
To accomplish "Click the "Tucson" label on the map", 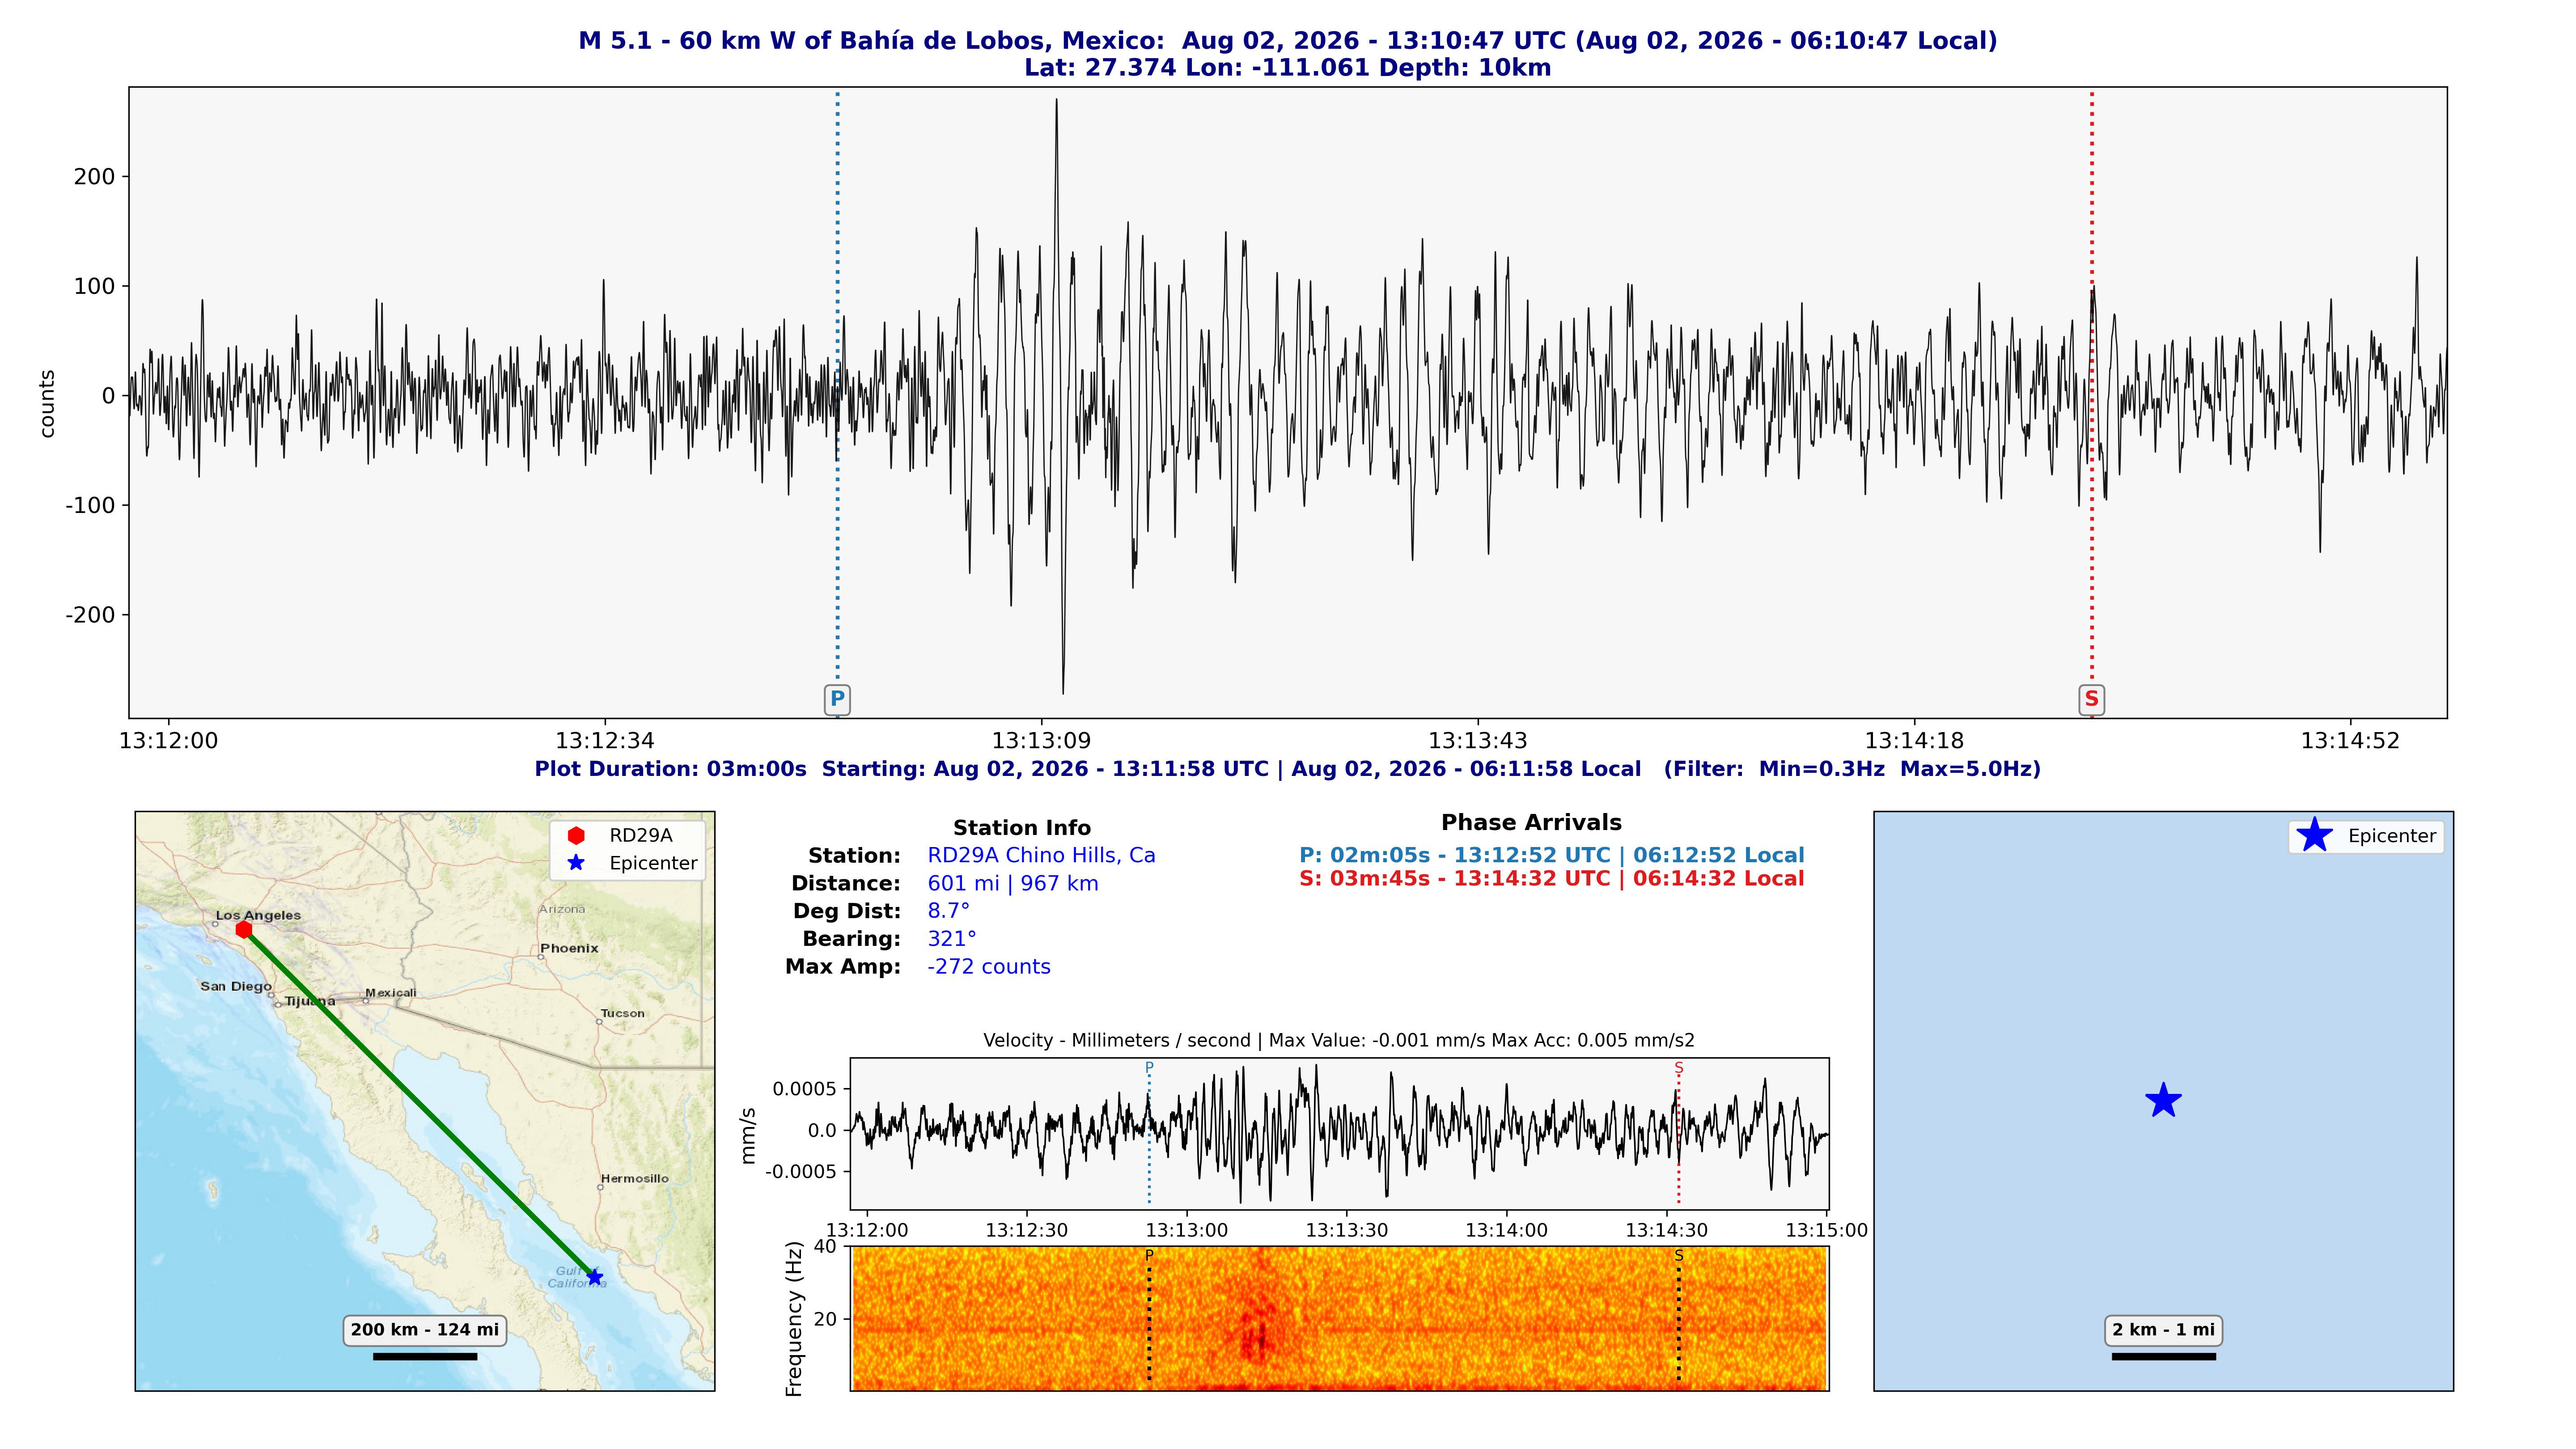I will coord(622,1013).
